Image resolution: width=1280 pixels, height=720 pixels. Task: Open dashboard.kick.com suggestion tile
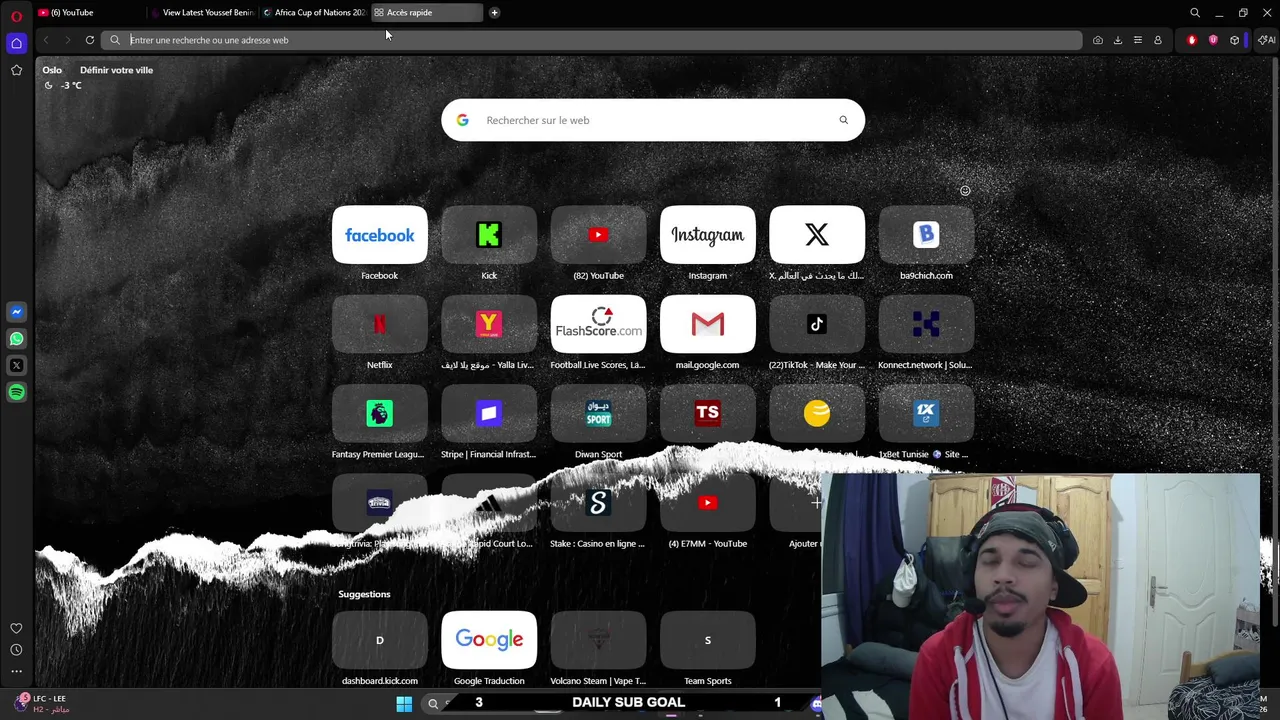click(x=379, y=640)
